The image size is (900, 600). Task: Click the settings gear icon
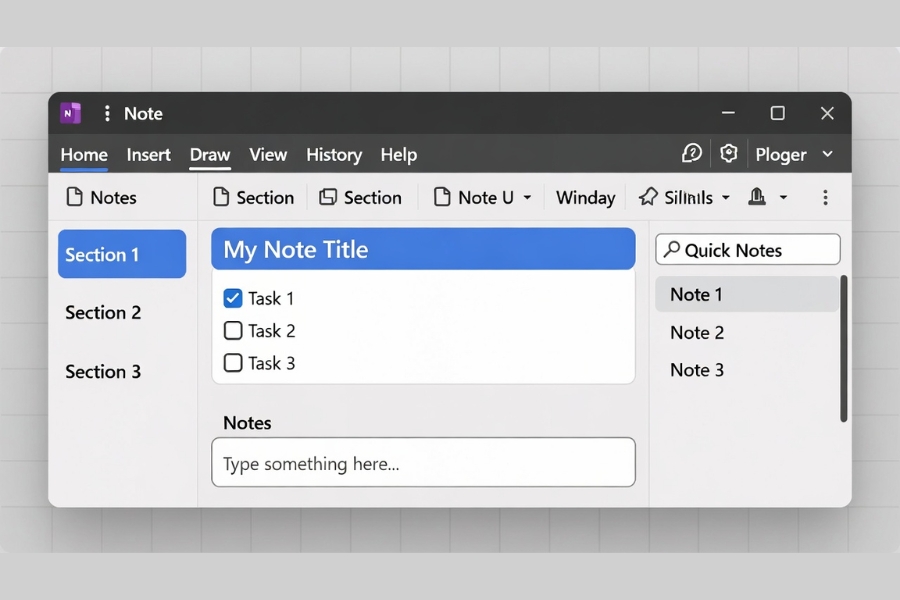tap(729, 153)
